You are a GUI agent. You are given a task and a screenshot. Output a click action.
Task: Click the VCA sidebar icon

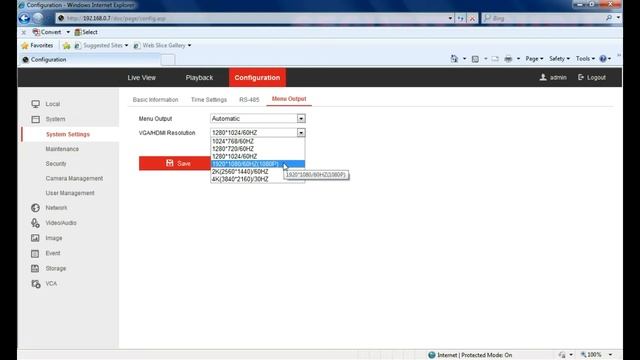coord(36,284)
